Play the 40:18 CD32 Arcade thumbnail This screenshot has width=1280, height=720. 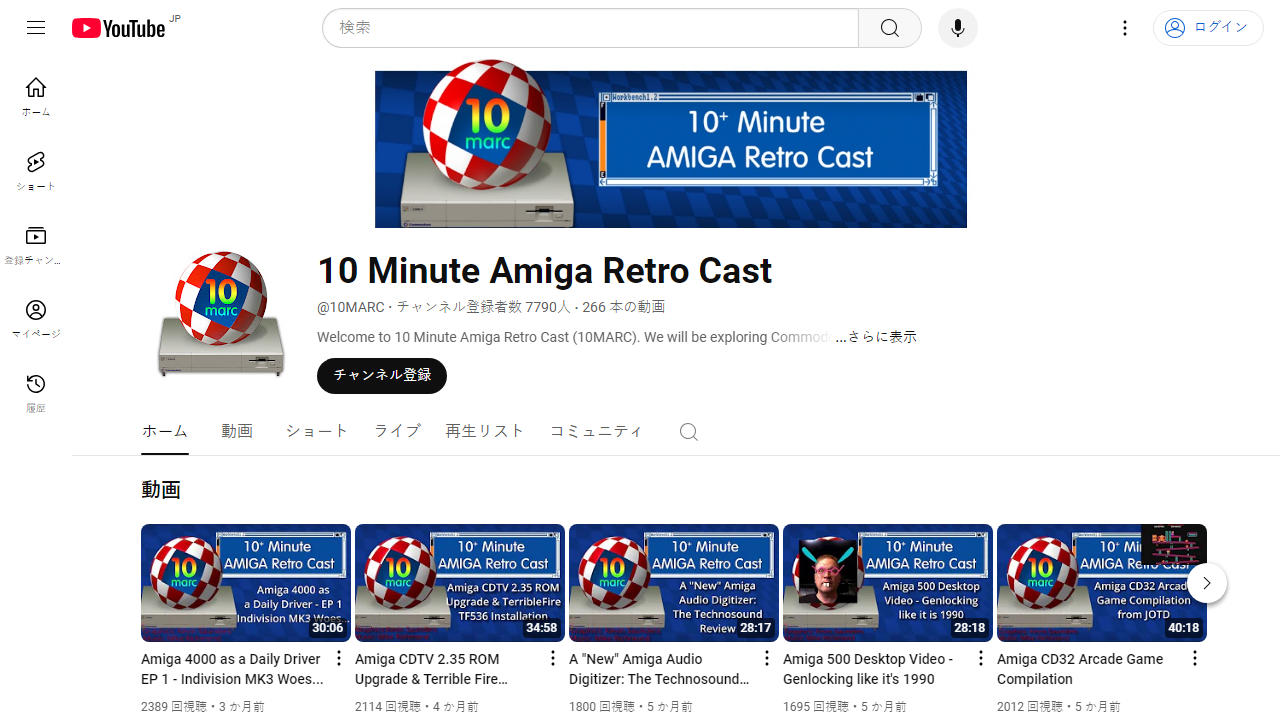pos(1102,583)
